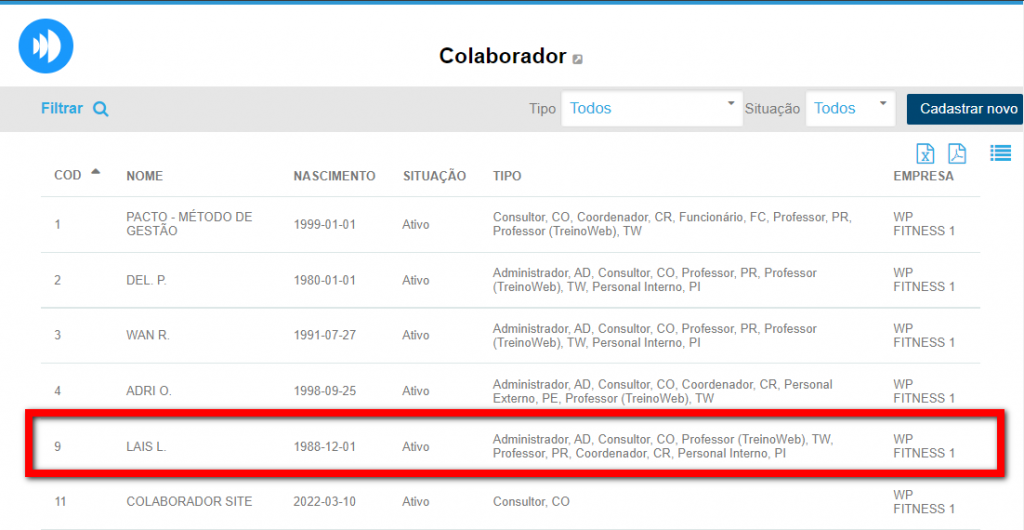Screen dimensions: 1024x530
Task: Sort by the COD column header
Action: pyautogui.click(x=68, y=176)
